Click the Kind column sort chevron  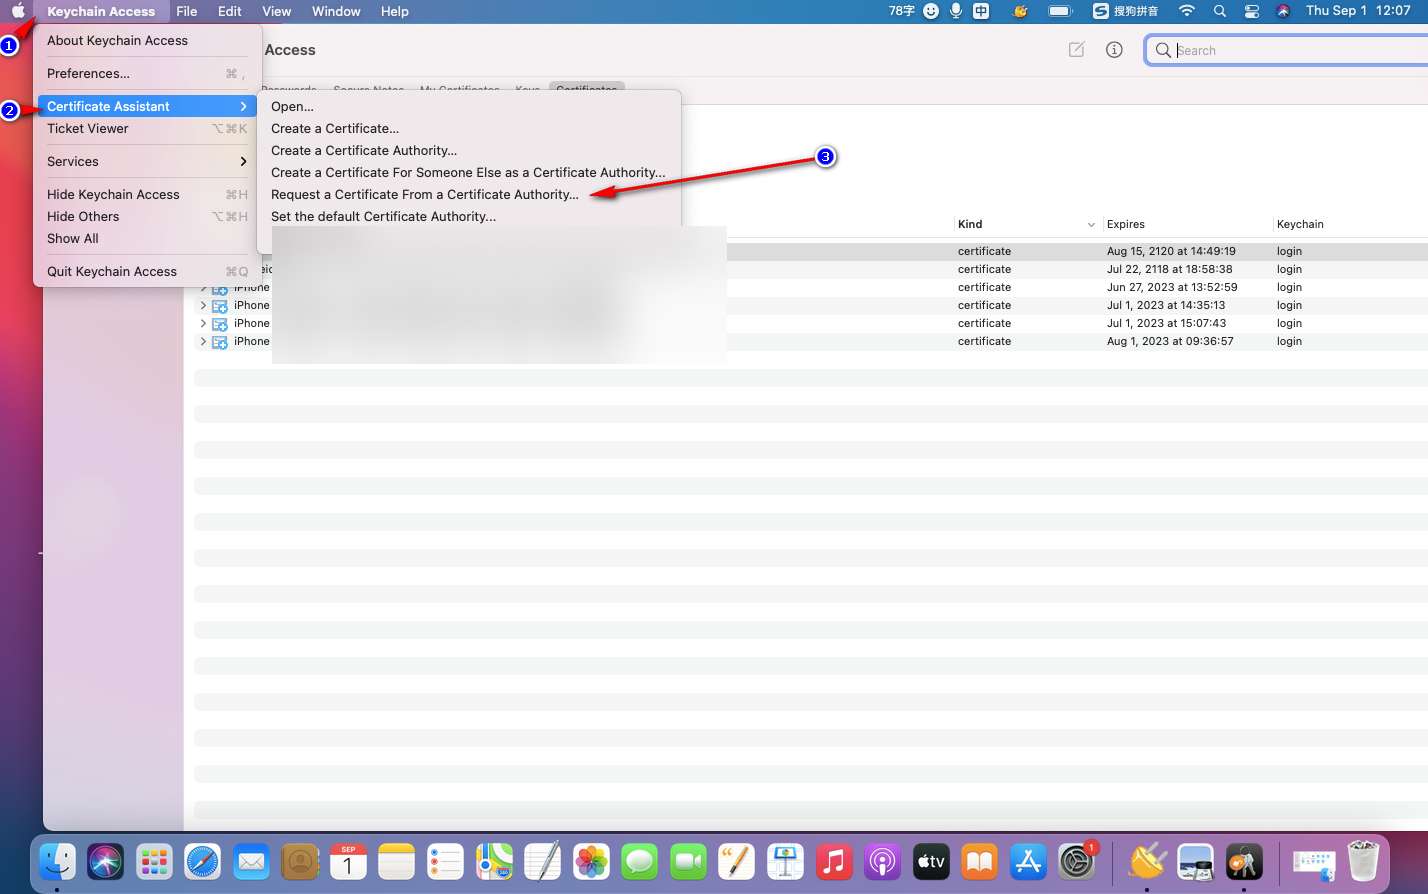[1091, 225]
